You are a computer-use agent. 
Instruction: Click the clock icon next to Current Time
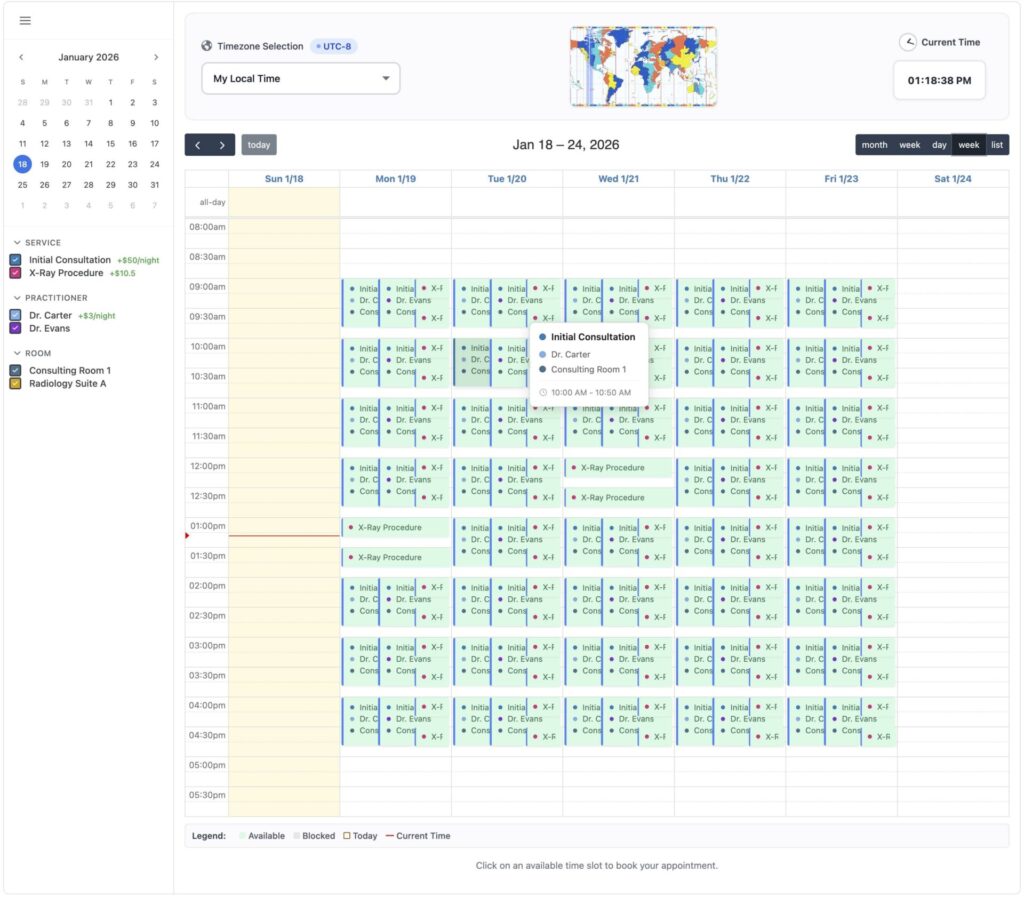click(907, 42)
